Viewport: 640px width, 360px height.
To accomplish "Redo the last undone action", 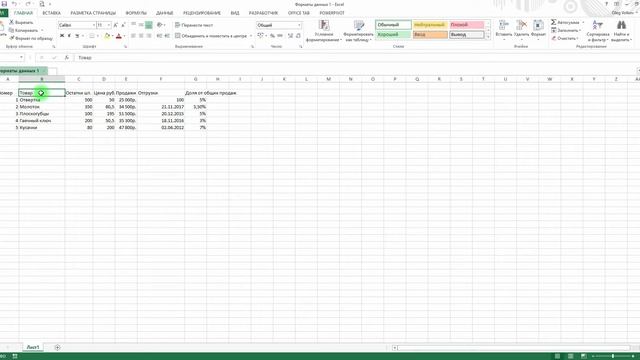I will point(28,4).
